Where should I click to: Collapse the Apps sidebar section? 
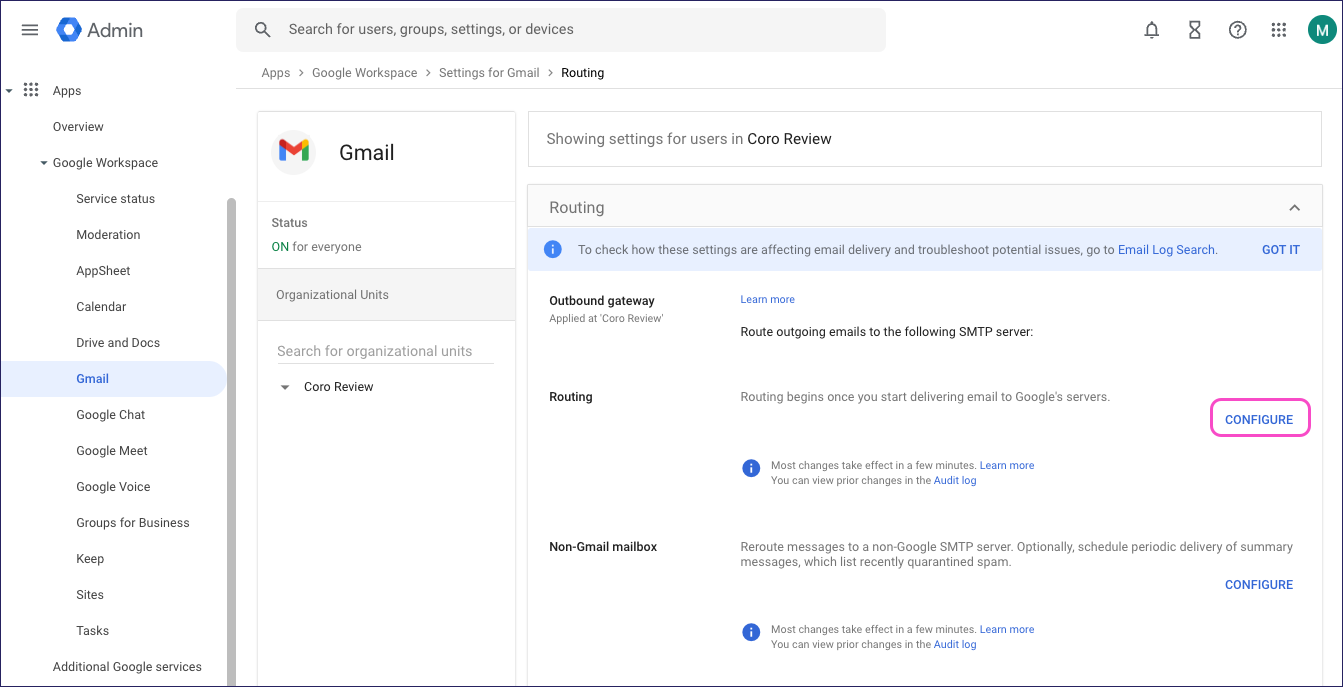10,91
